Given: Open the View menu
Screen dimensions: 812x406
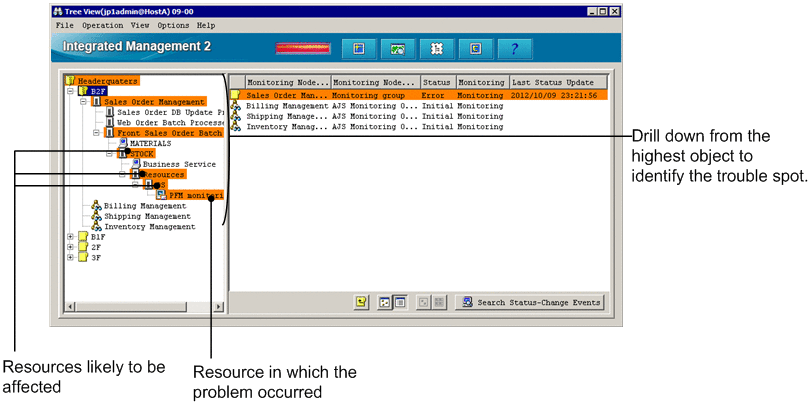Looking at the screenshot, I should click(x=140, y=25).
